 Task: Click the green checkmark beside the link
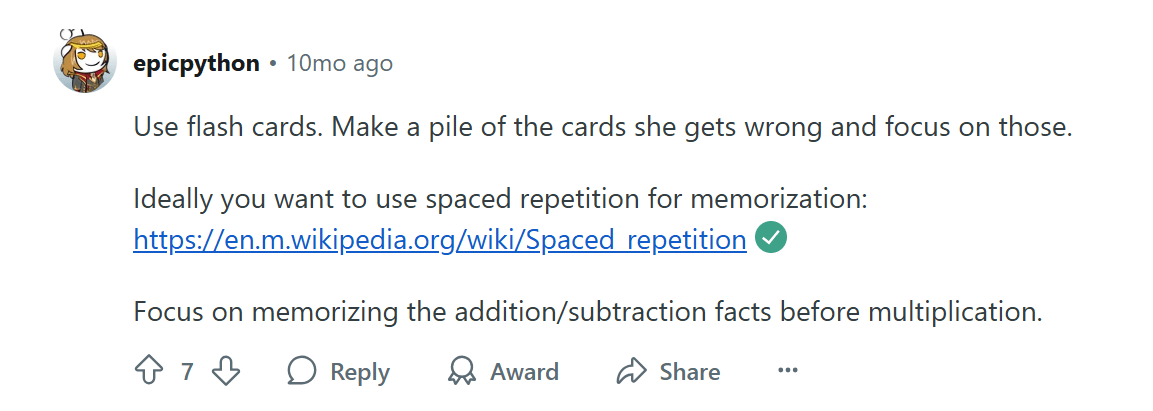771,239
